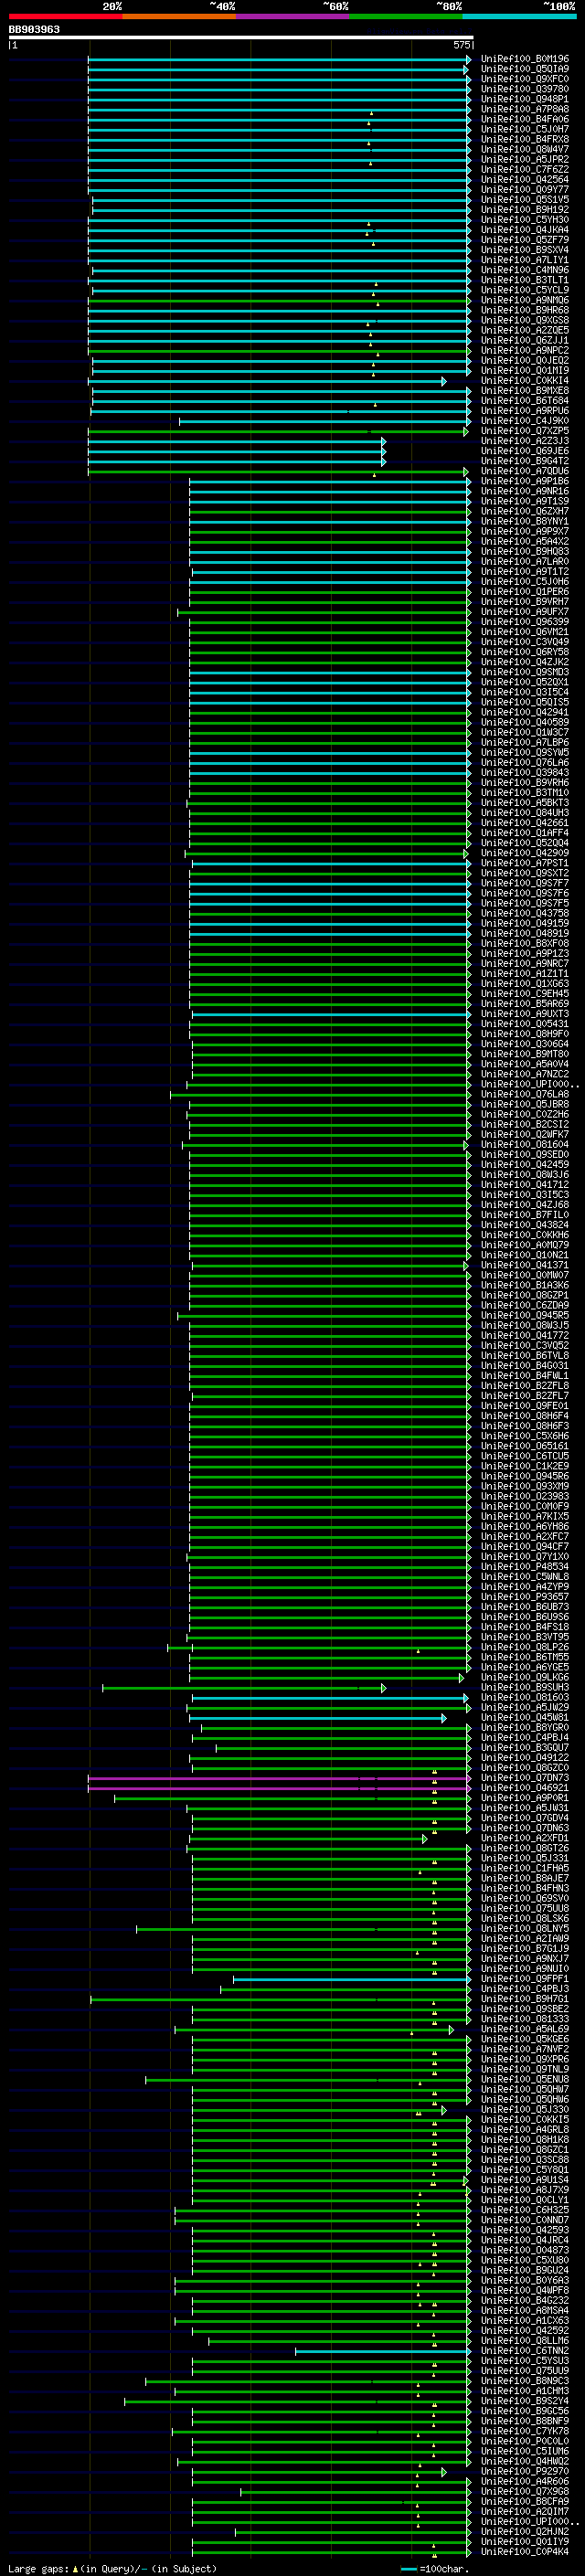Click the query end position 575

[461, 45]
